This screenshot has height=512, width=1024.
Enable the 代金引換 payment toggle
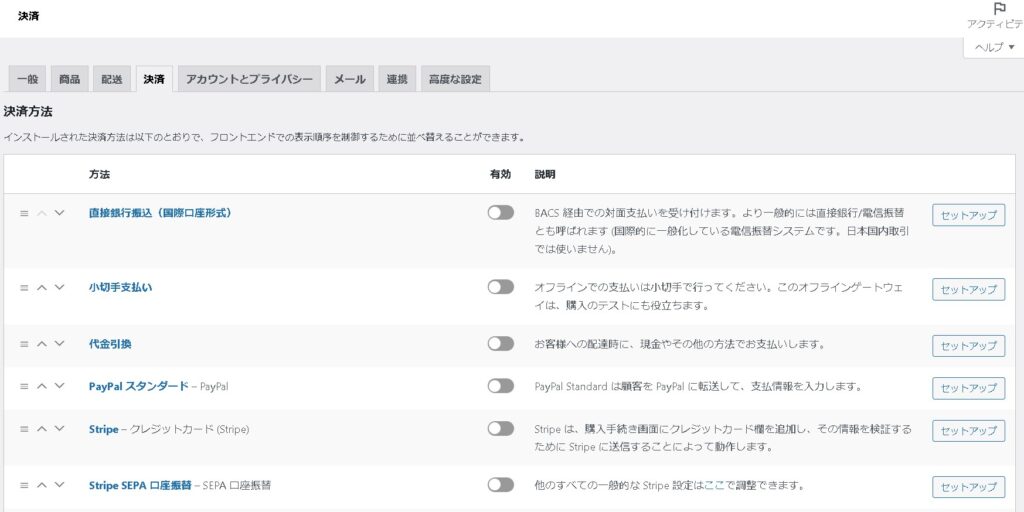[500, 344]
